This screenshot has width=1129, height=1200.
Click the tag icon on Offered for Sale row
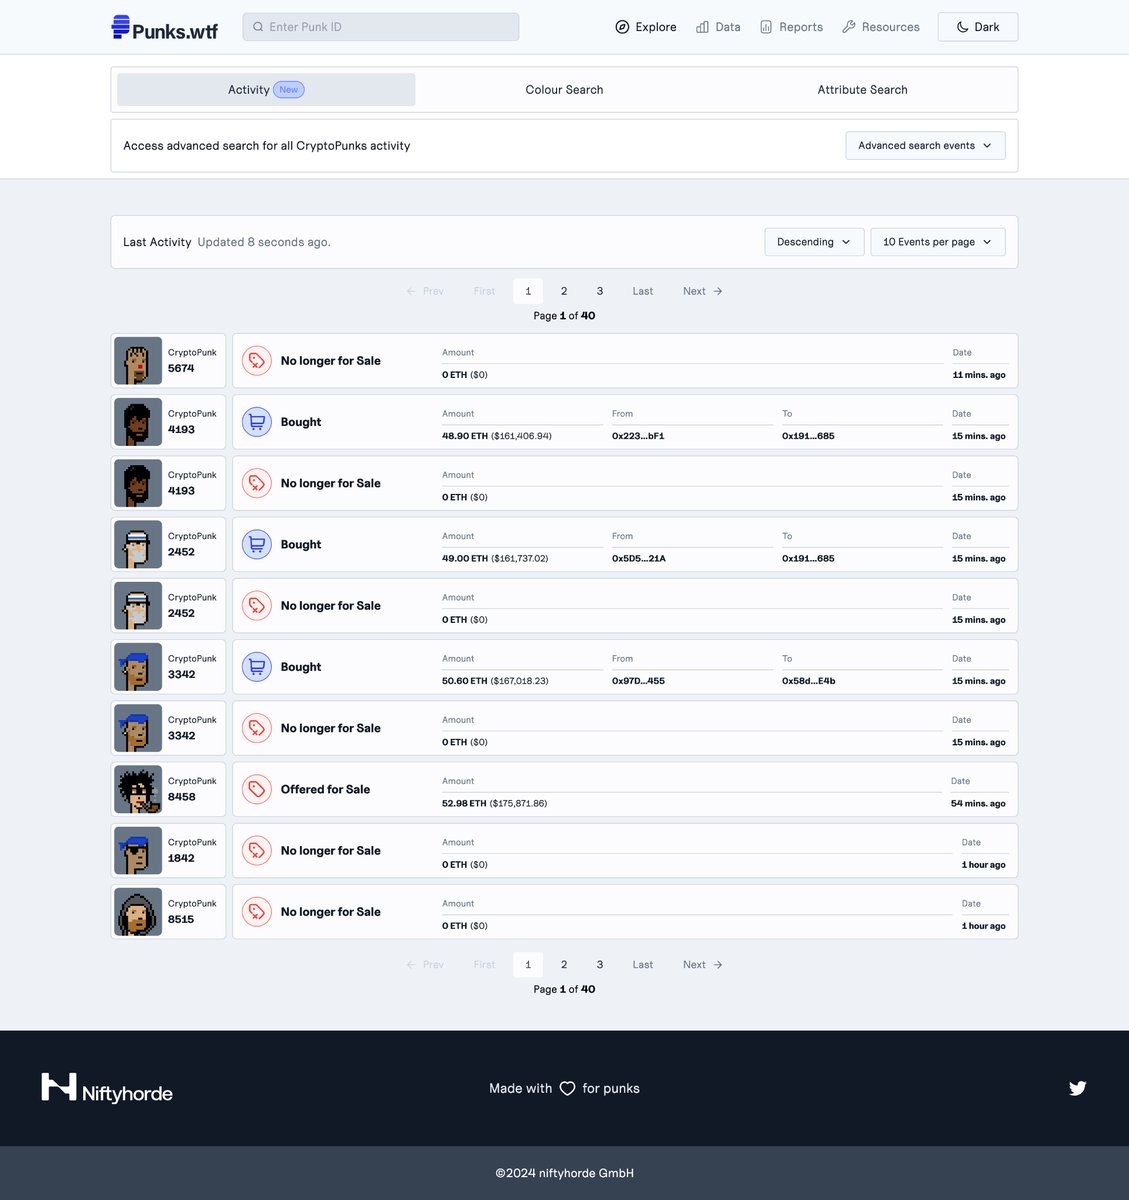(x=257, y=789)
